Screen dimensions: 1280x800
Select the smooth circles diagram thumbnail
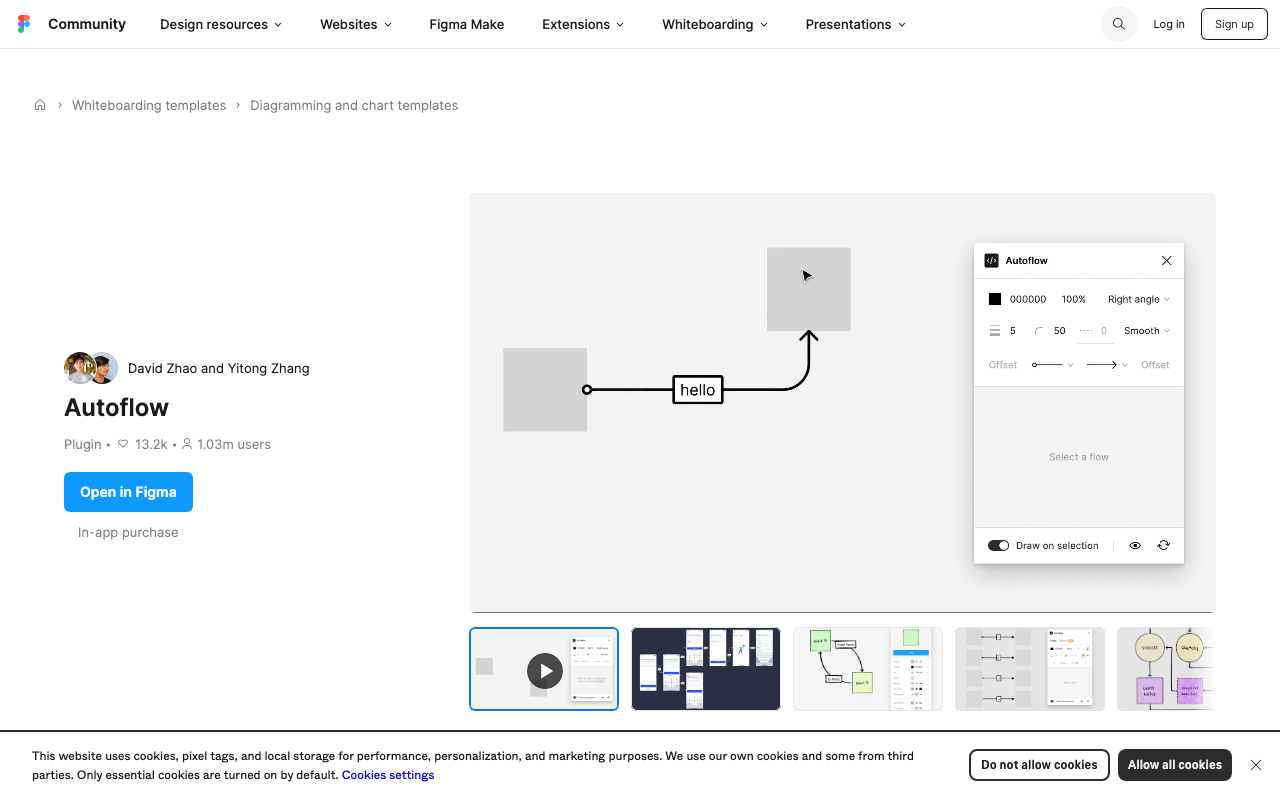(1167, 669)
